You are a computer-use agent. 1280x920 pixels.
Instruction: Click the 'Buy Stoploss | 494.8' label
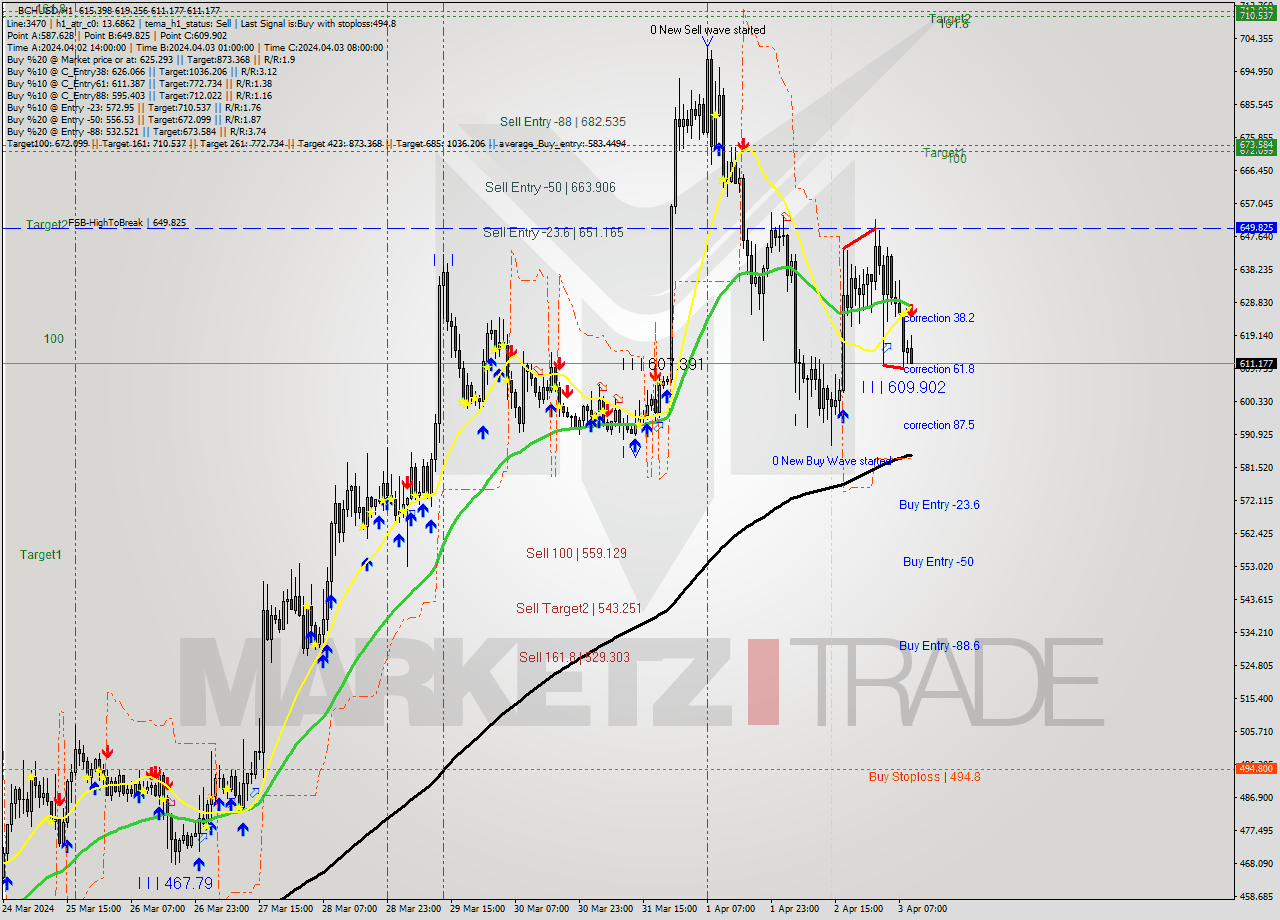tap(924, 777)
